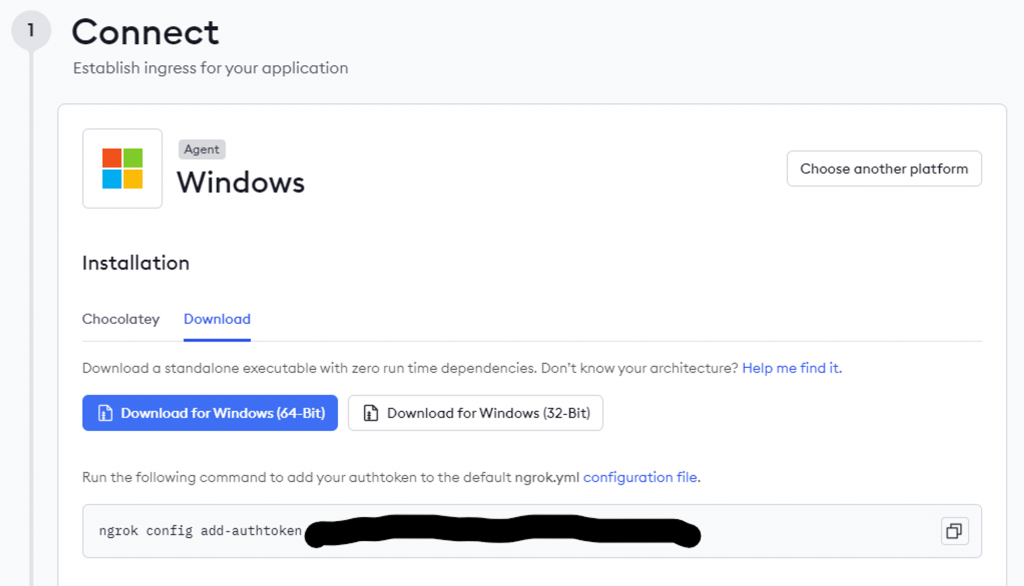Click the Agent badge label
Image resolution: width=1024 pixels, height=586 pixels.
tap(201, 149)
